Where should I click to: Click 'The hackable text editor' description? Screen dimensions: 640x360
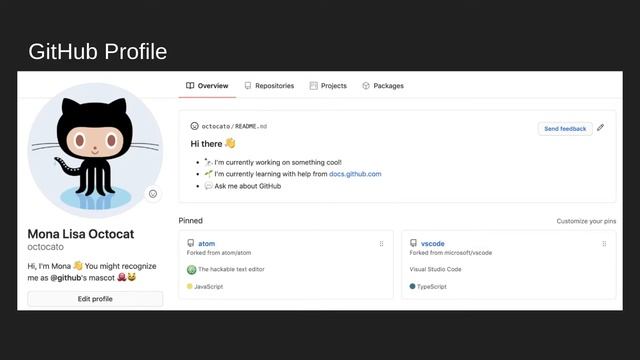tap(231, 269)
